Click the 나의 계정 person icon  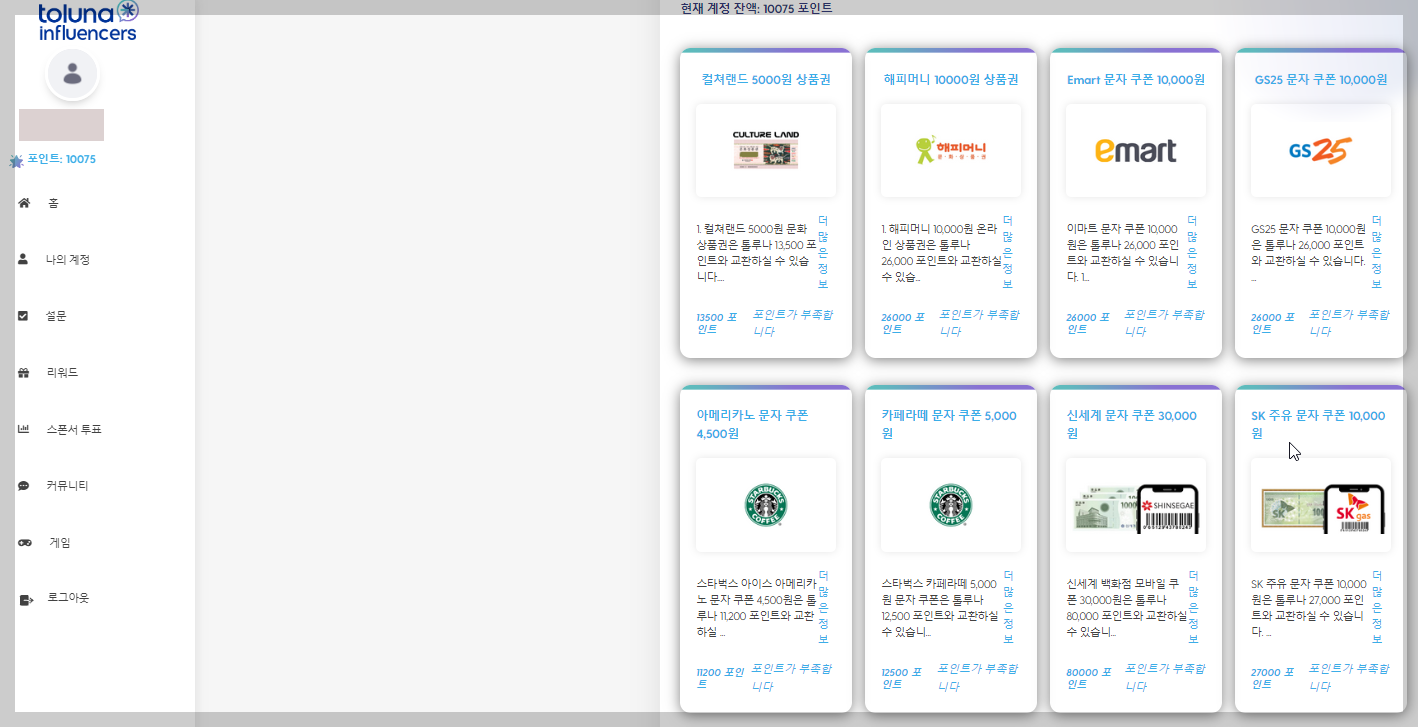coord(23,259)
